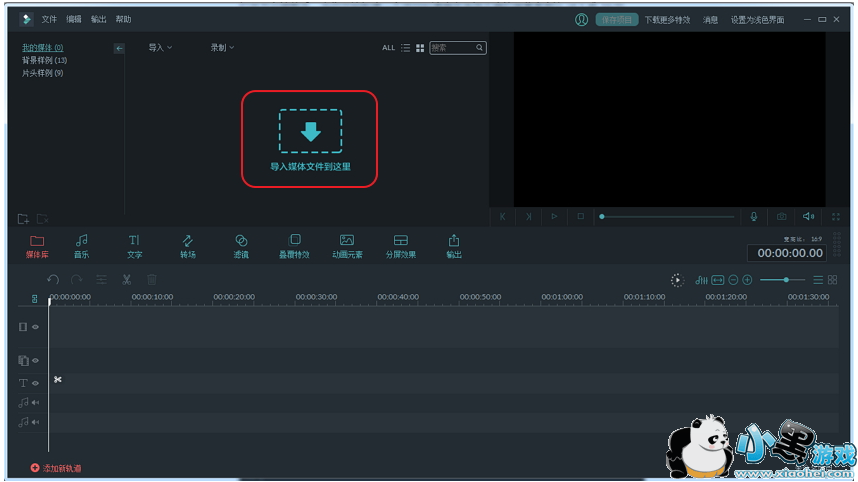
Task: Expand the 导入 import dropdown
Action: (160, 48)
